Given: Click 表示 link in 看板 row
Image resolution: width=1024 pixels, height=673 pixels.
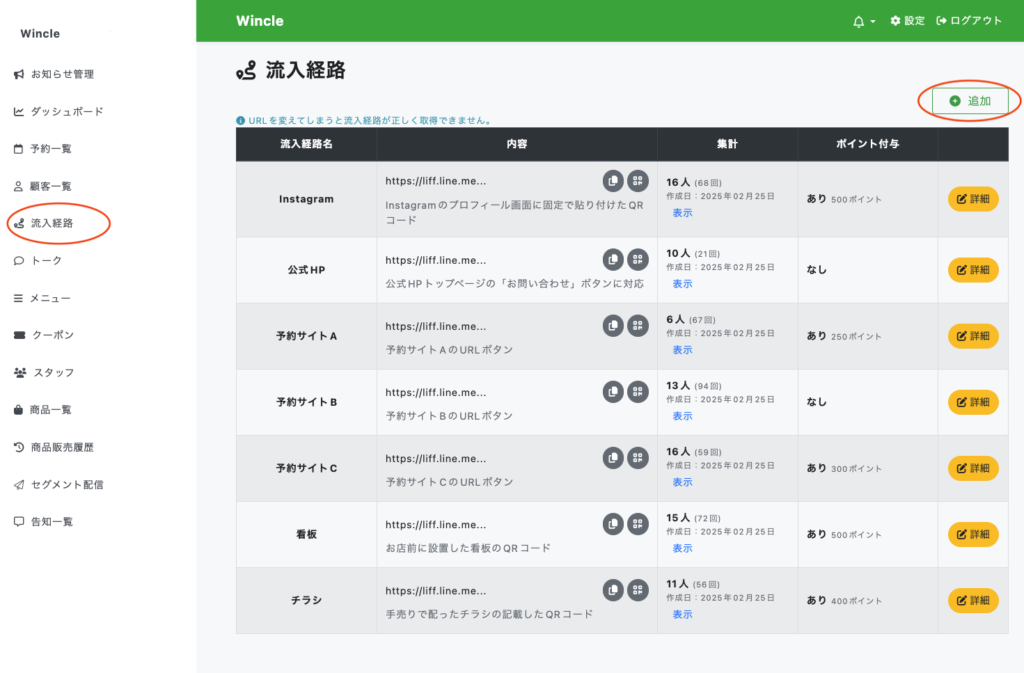Looking at the screenshot, I should 682,548.
